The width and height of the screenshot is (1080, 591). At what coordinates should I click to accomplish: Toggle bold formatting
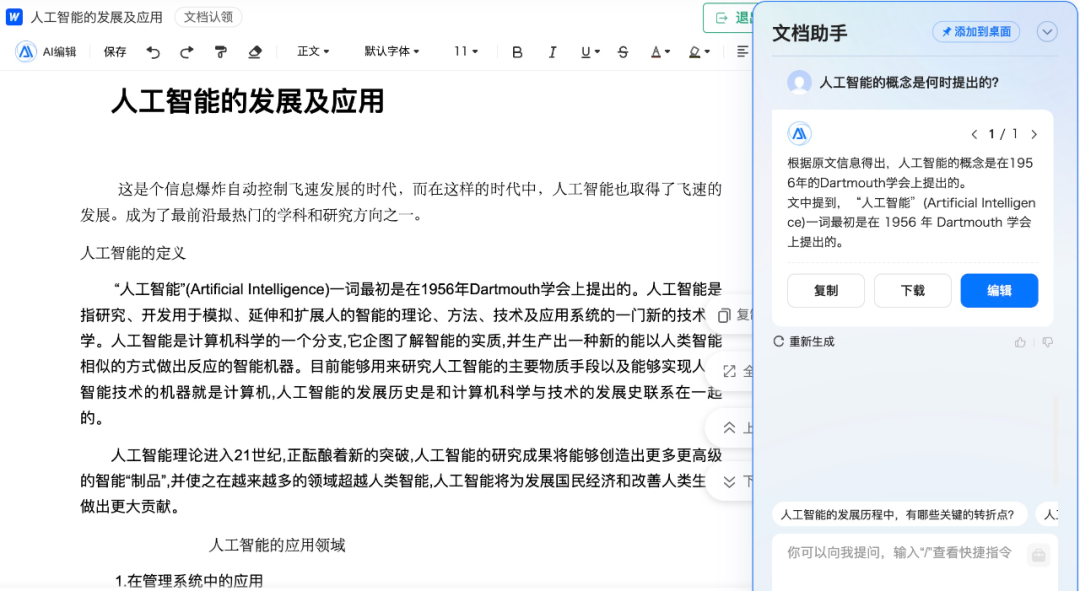tap(517, 51)
